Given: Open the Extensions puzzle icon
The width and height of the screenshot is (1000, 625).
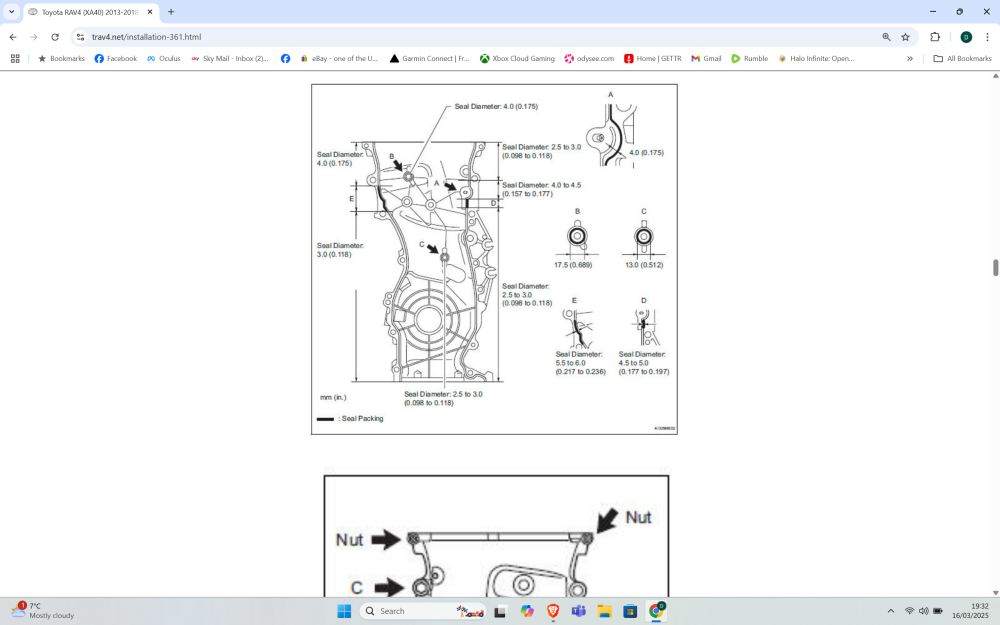Looking at the screenshot, I should [935, 37].
